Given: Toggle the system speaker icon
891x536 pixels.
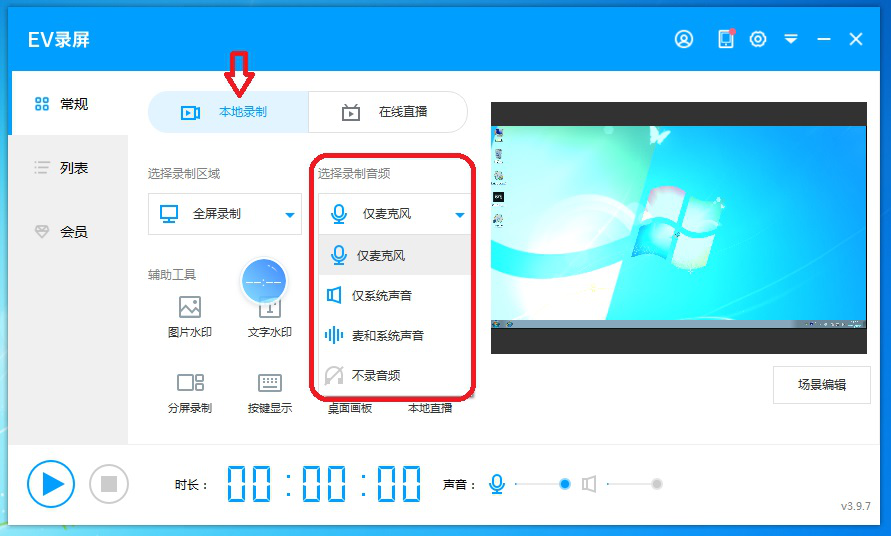Looking at the screenshot, I should click(589, 484).
